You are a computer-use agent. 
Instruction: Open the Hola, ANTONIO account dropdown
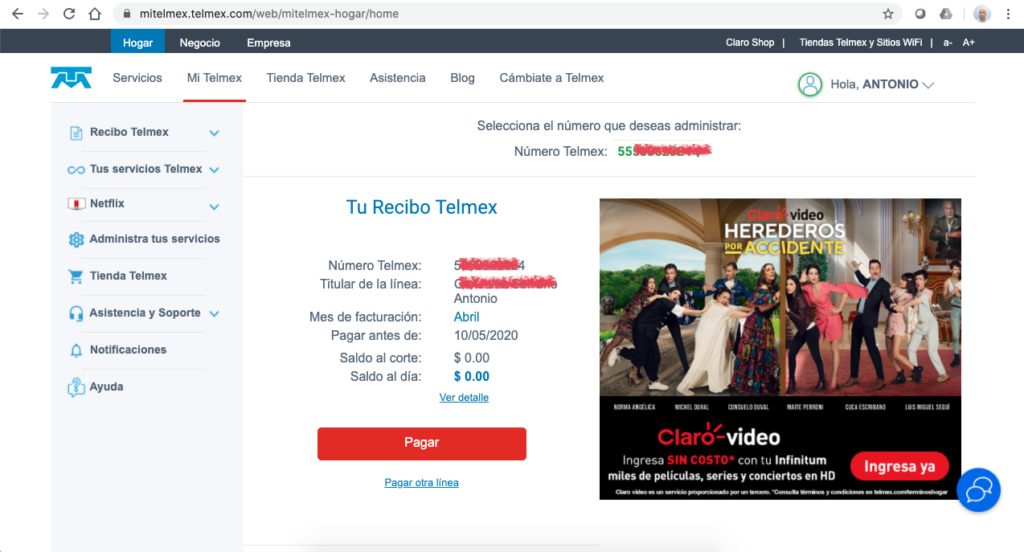coord(882,84)
